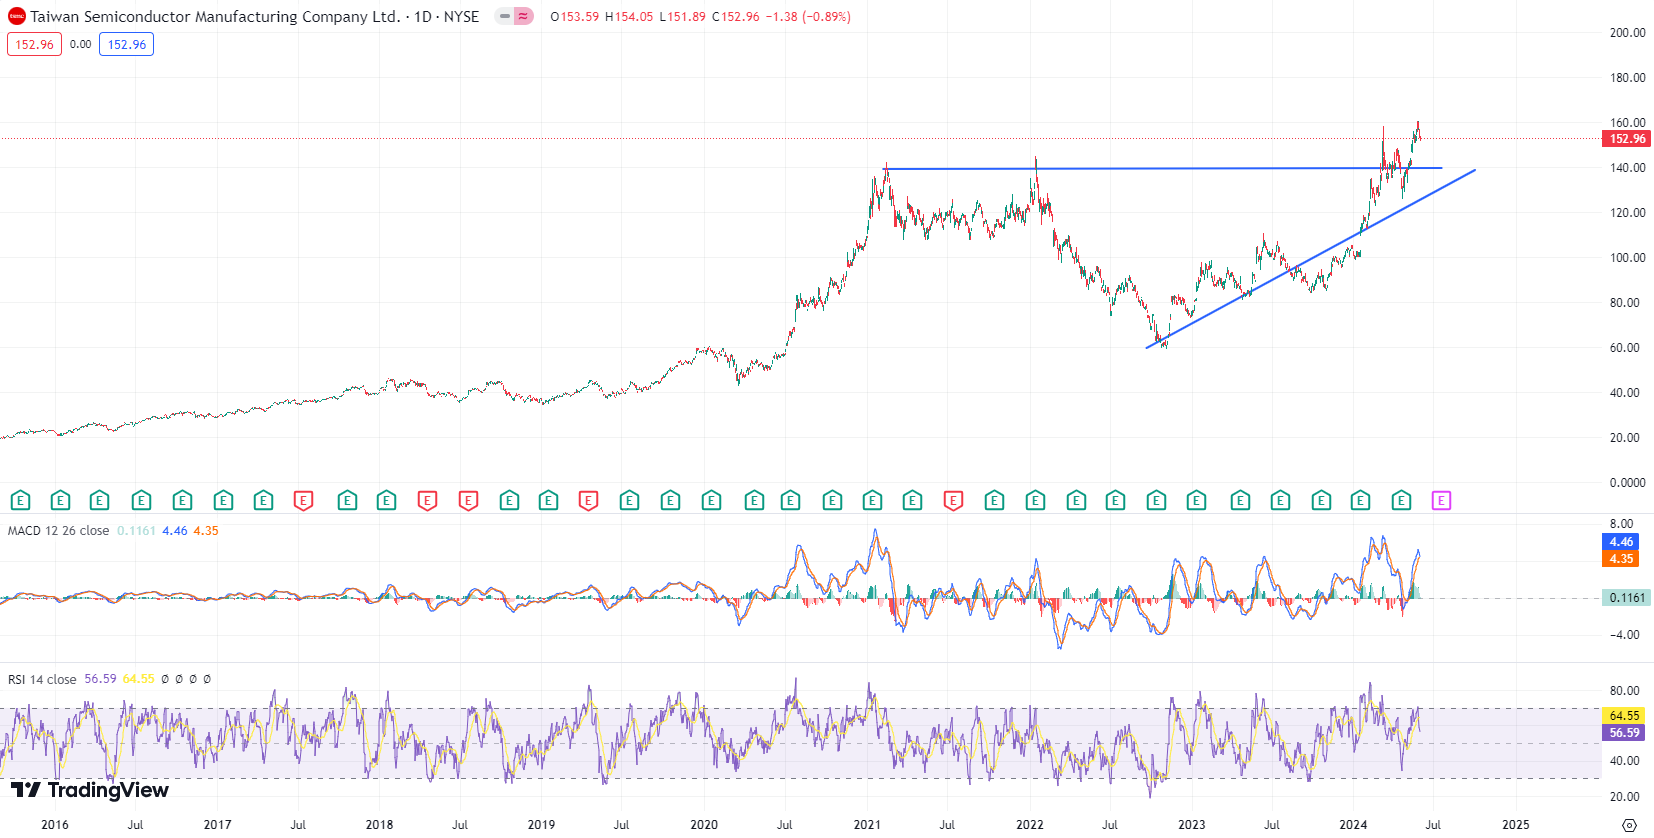Viewport: 1654px width, 838px height.
Task: Click purple 56.59 value in RSI legend
Action: 100,679
